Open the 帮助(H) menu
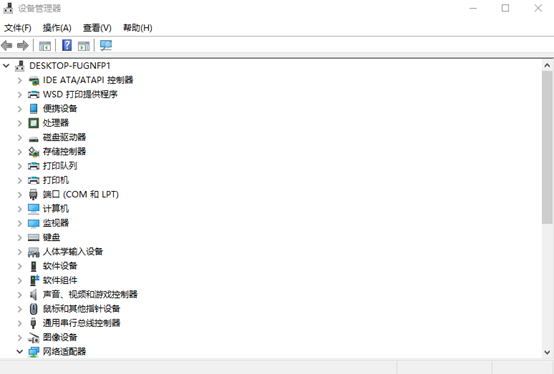The width and height of the screenshot is (554, 374). [x=137, y=28]
